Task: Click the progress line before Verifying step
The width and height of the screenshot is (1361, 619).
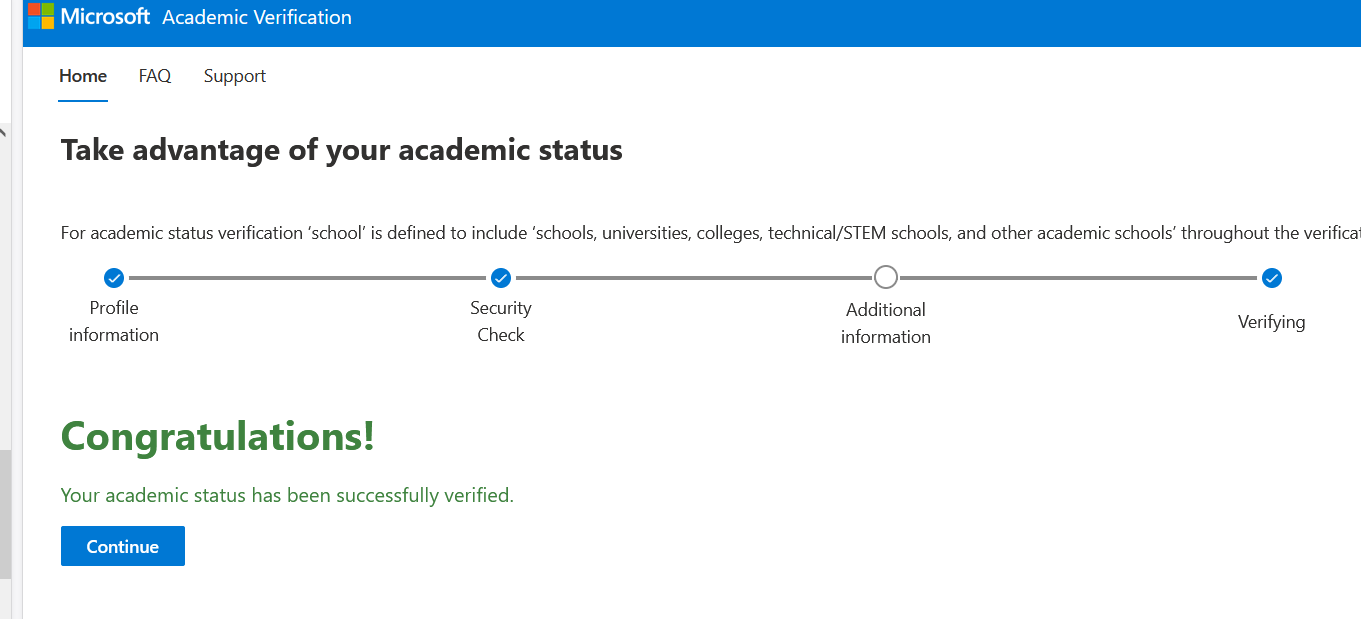Action: (x=1078, y=278)
